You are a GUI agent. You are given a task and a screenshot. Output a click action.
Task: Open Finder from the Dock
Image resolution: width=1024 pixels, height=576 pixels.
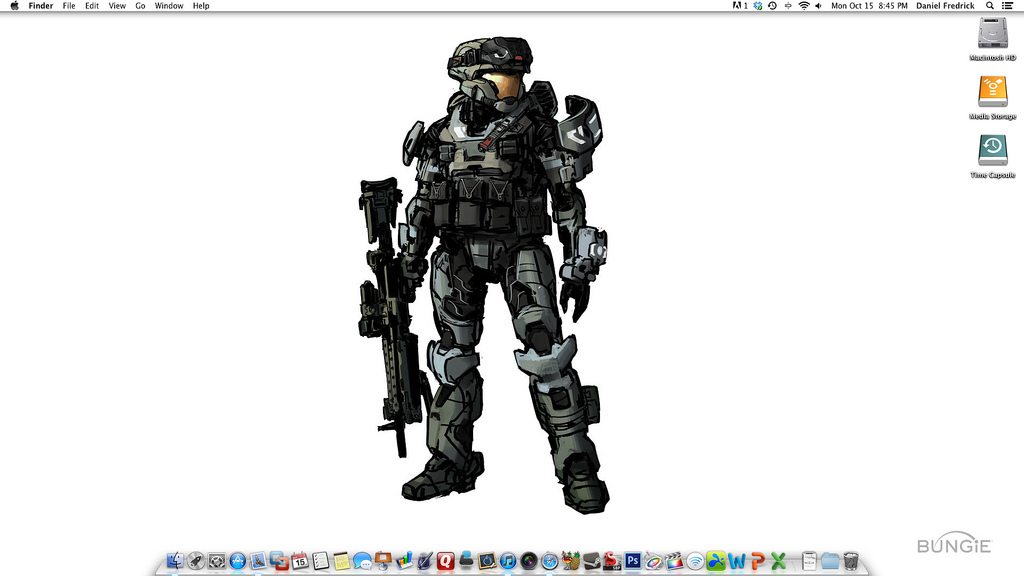point(175,560)
